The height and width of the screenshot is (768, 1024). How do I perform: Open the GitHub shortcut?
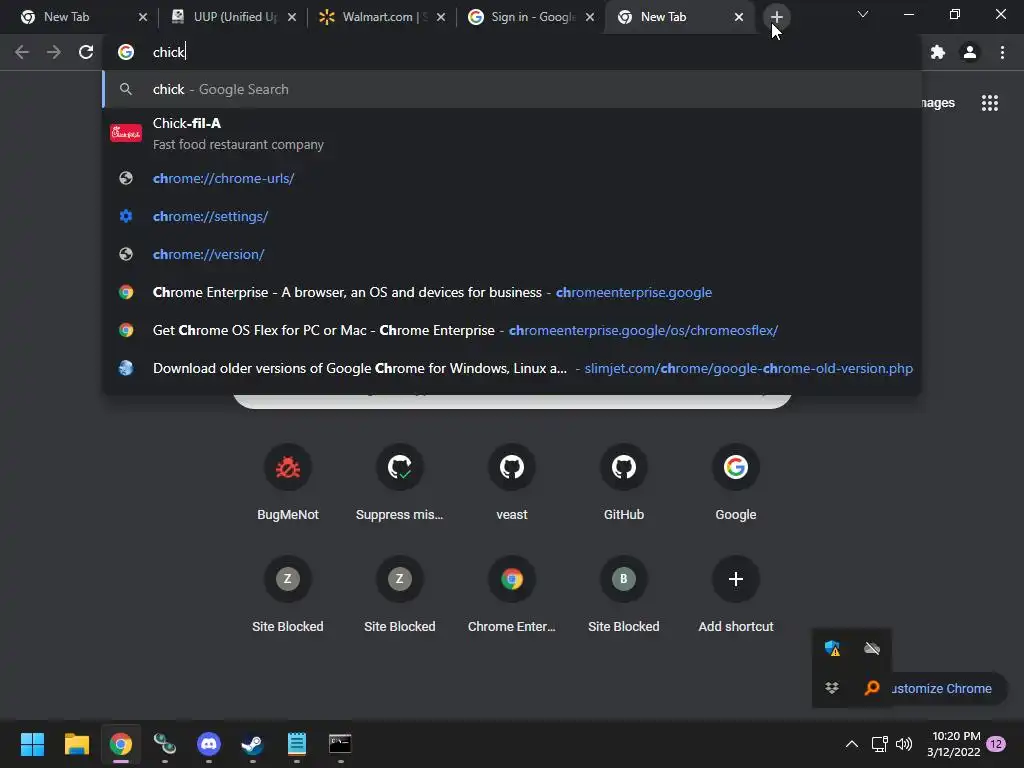point(624,482)
